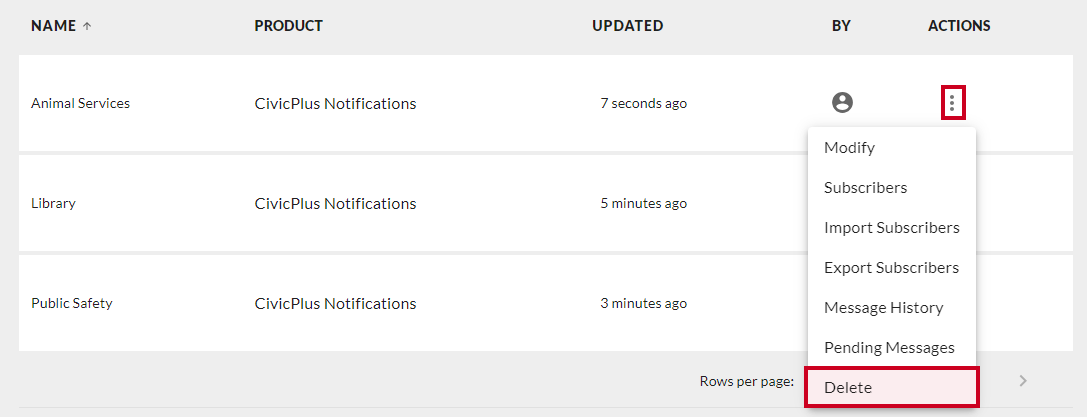Screen dimensions: 1087x417
Task: Sort list by UPDATED column header
Action: [x=627, y=26]
